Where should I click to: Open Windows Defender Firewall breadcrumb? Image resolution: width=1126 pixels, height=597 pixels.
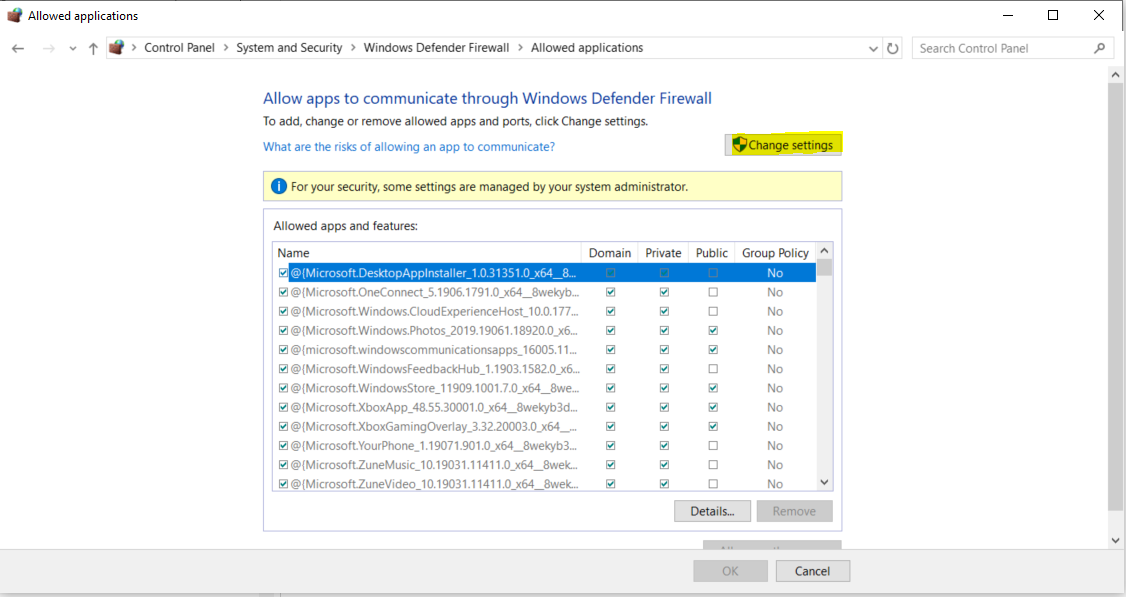[436, 47]
